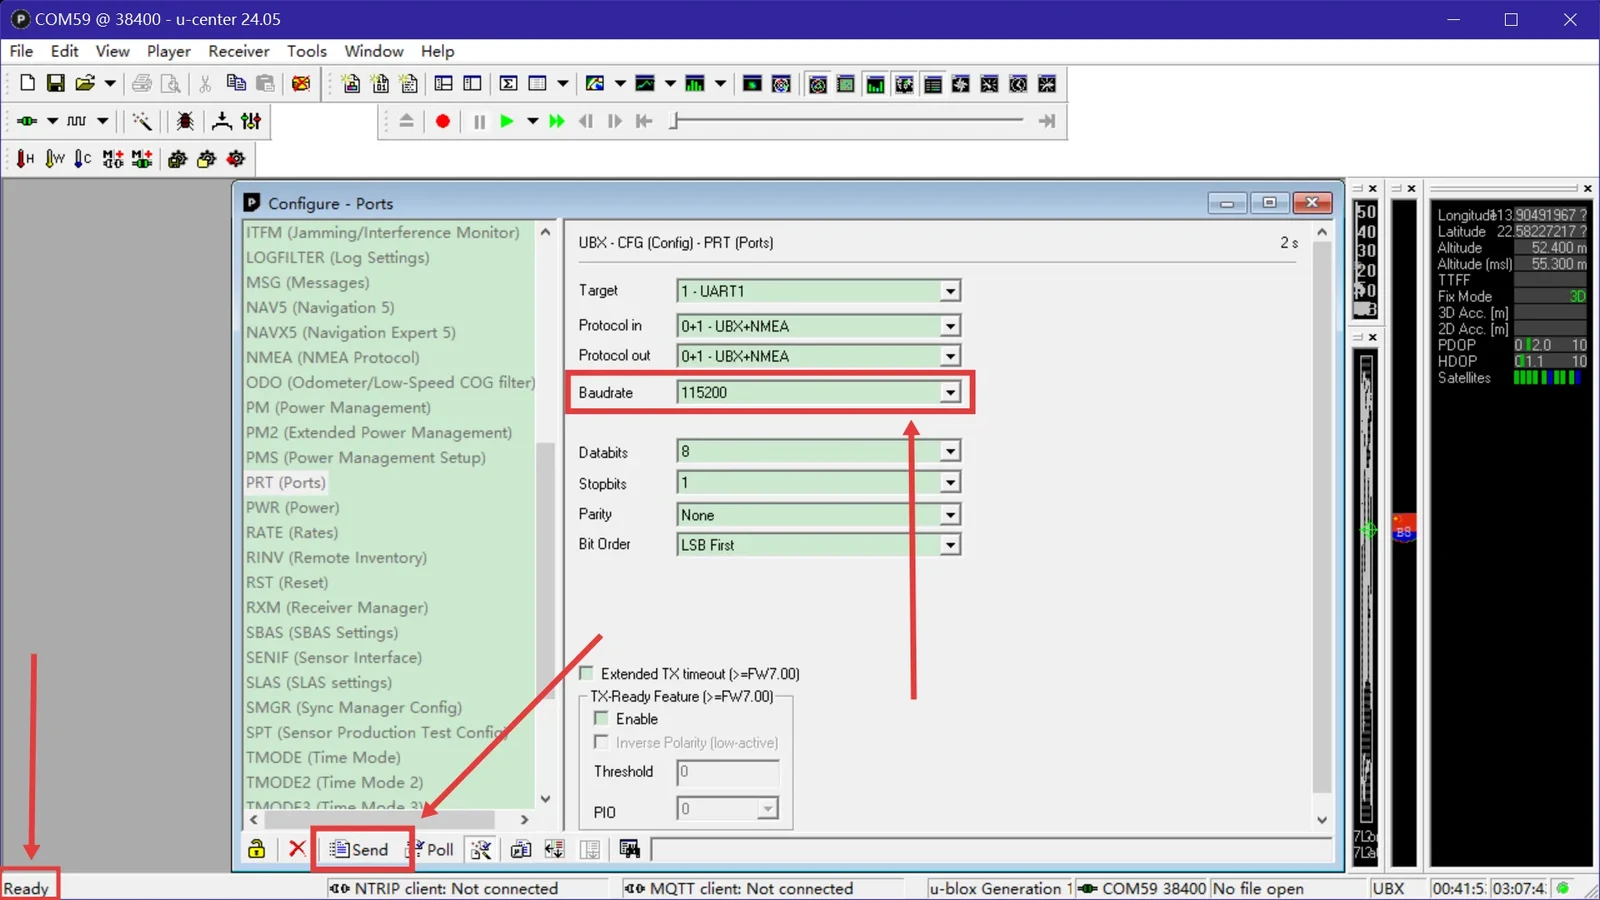Click the green play button
The width and height of the screenshot is (1600, 900).
tap(507, 121)
